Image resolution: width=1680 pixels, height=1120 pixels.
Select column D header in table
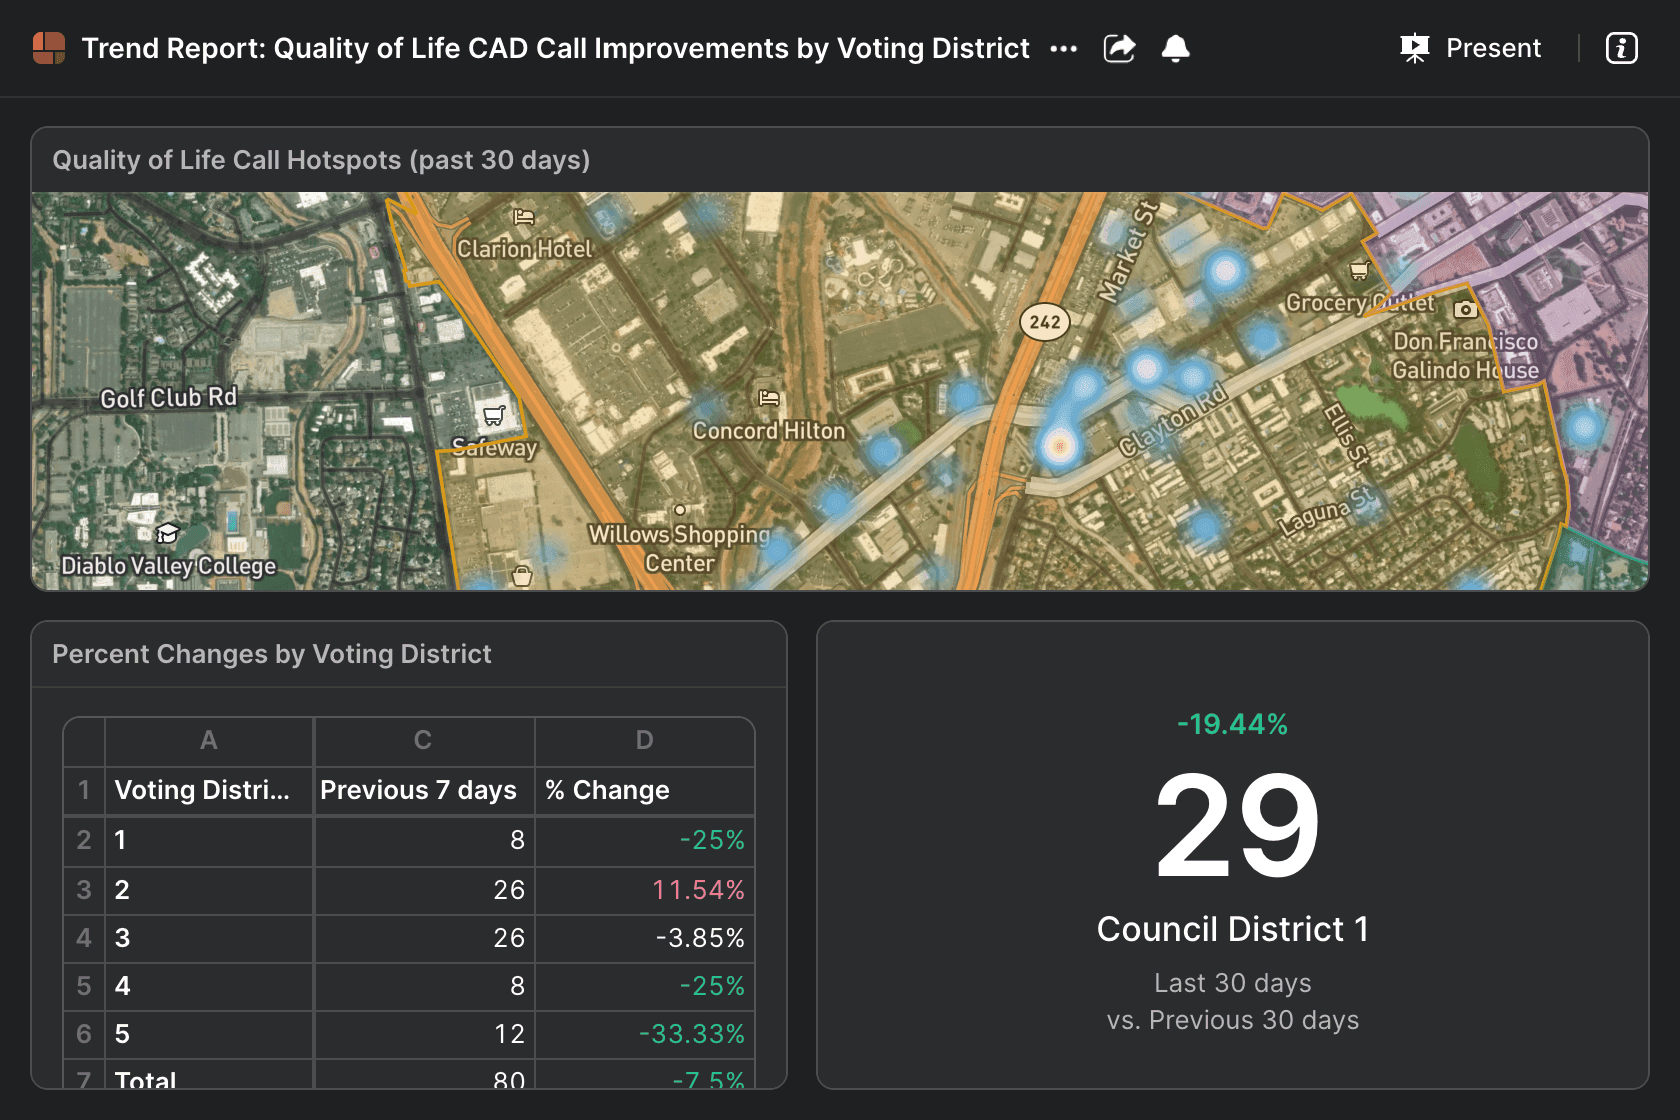[x=644, y=741]
